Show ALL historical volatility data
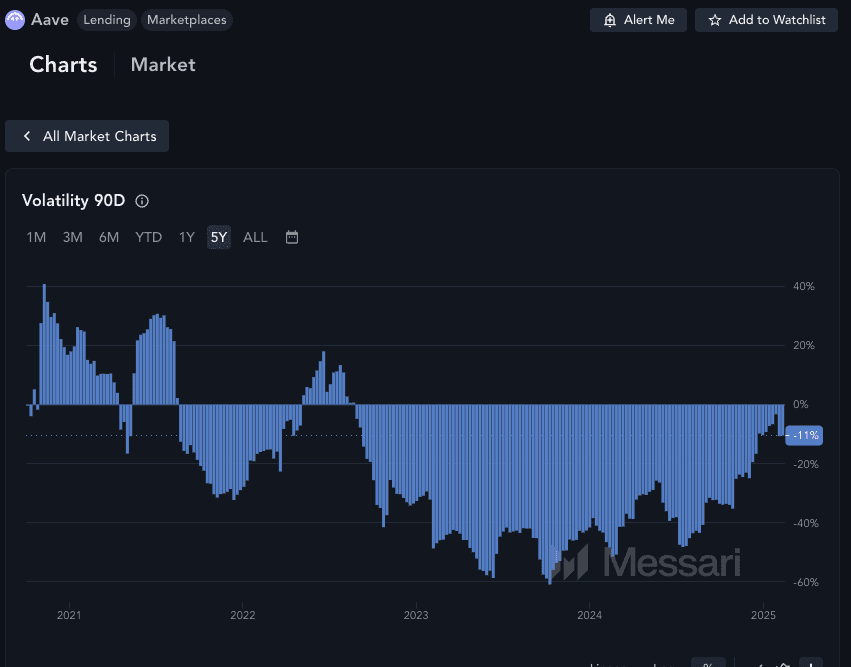 click(255, 237)
